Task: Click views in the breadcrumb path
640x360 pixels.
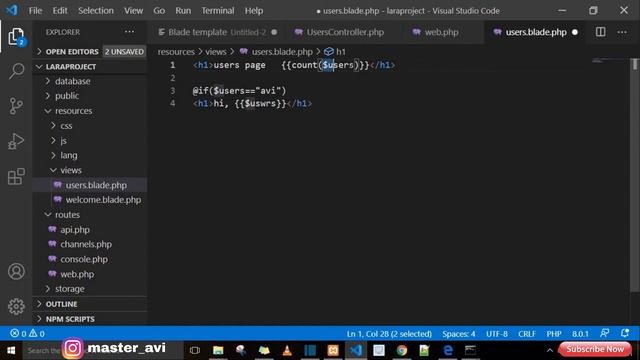Action: coord(216,52)
